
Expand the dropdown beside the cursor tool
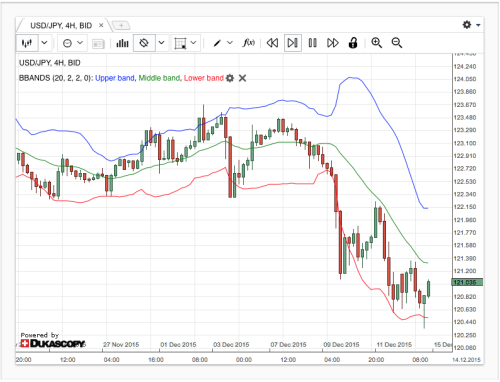click(x=162, y=43)
